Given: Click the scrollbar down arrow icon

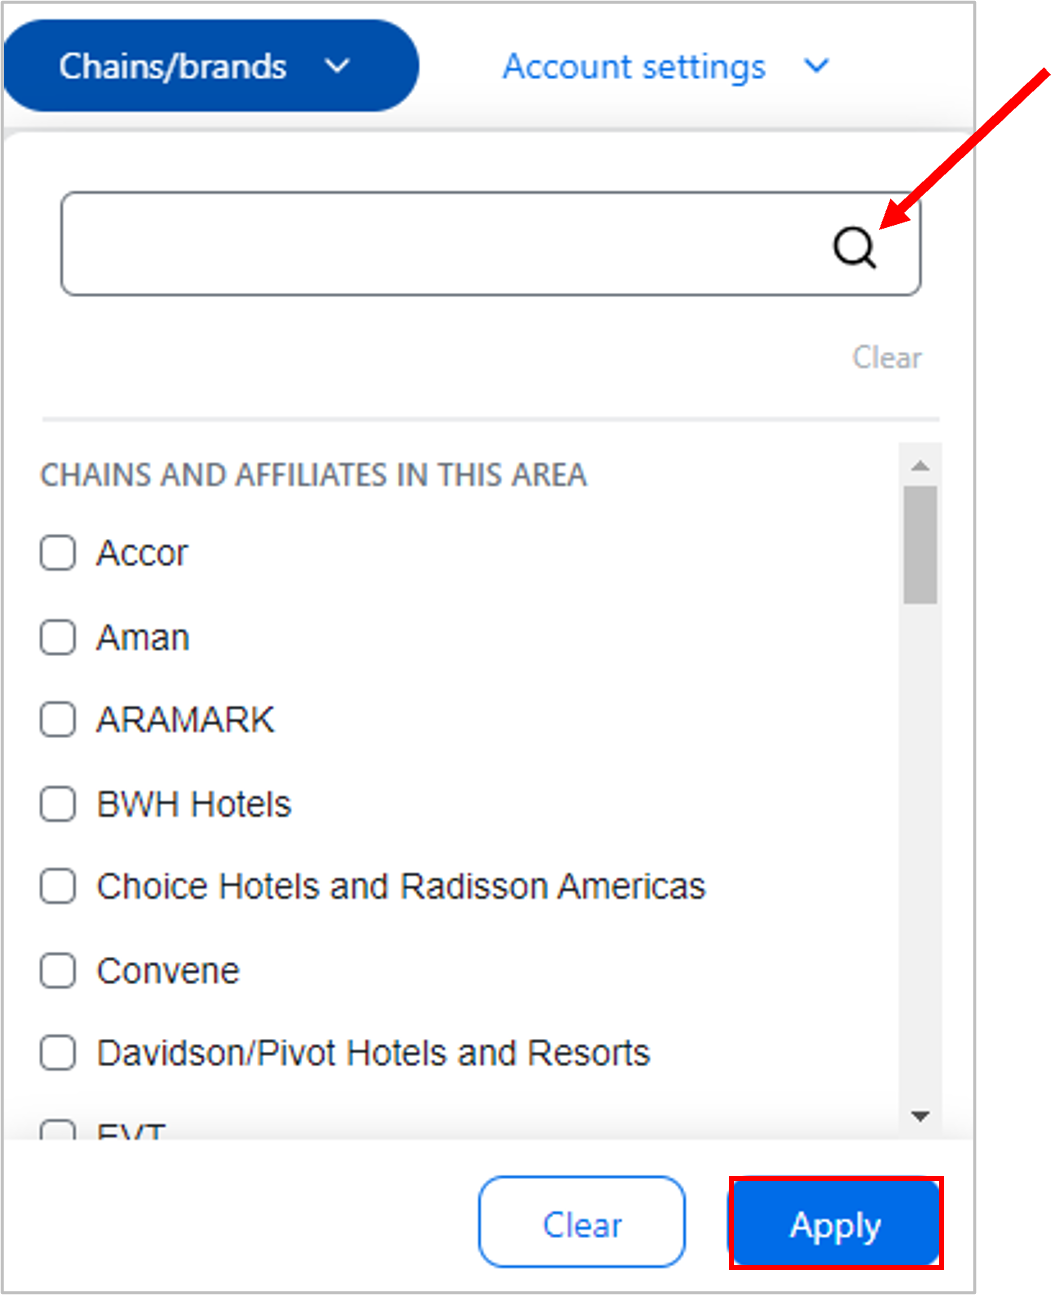Looking at the screenshot, I should point(921,1115).
